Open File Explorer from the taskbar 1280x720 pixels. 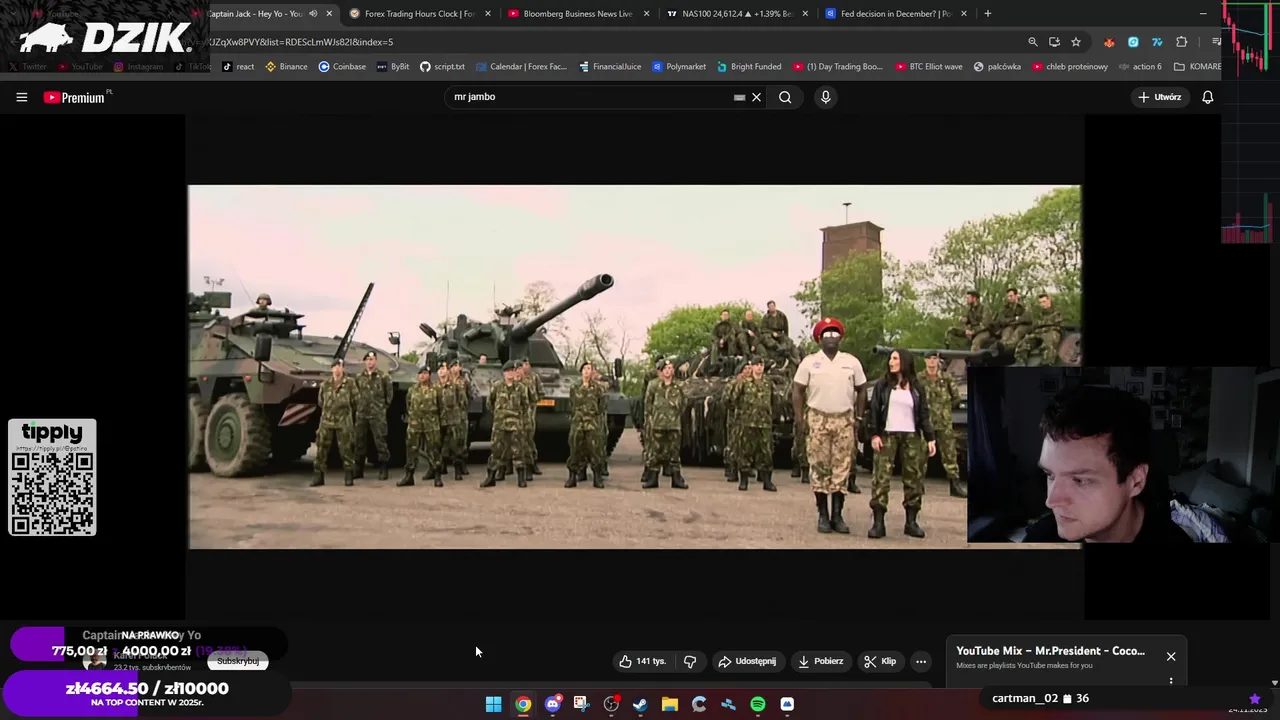669,704
